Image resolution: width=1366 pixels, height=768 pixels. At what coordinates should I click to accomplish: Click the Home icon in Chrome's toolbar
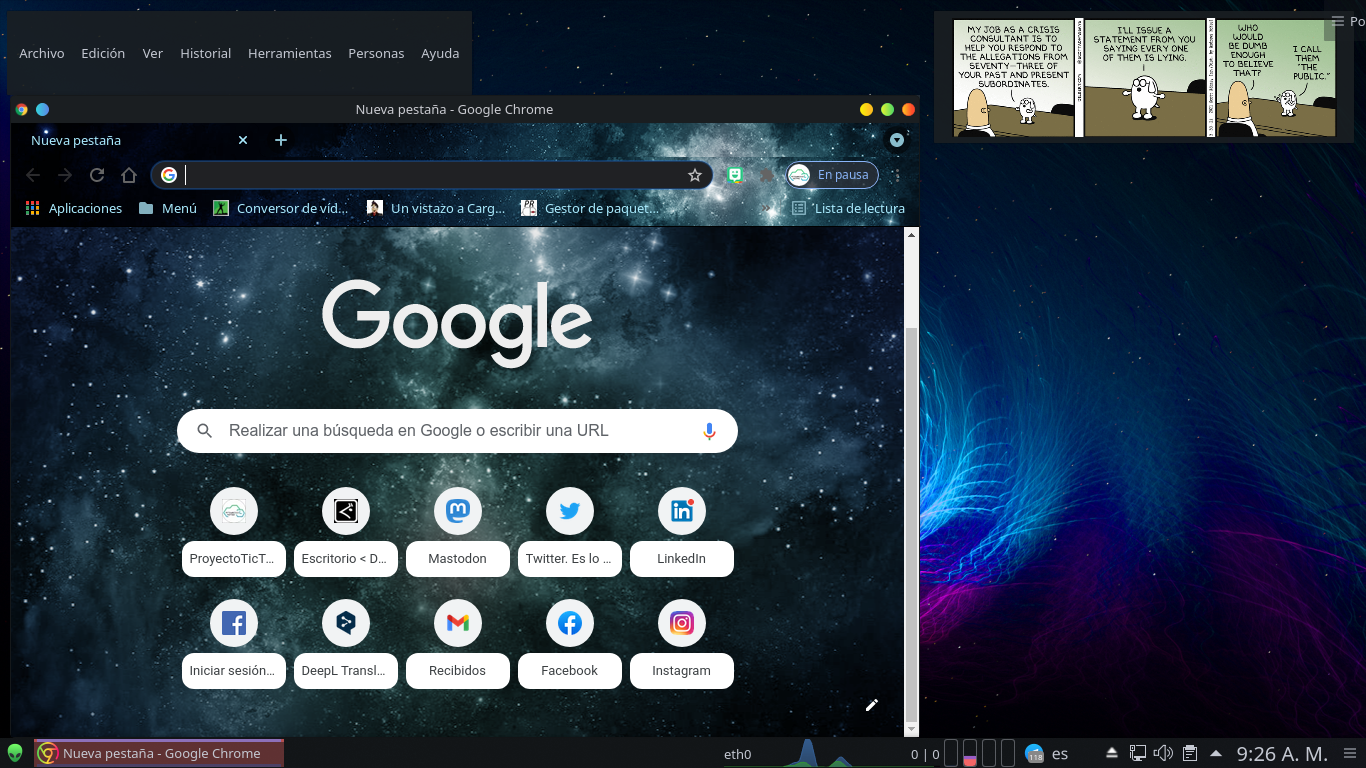pyautogui.click(x=129, y=175)
